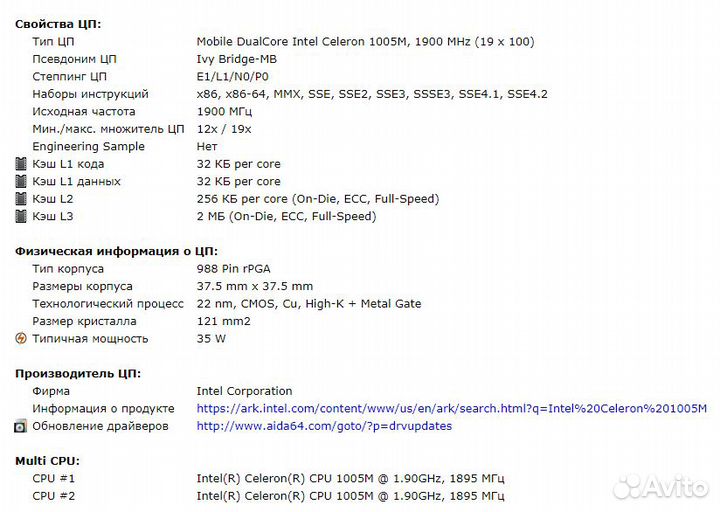Image resolution: width=720 pixels, height=512 pixels.
Task: Select the Свойства ЦП section heading
Action: 58,24
